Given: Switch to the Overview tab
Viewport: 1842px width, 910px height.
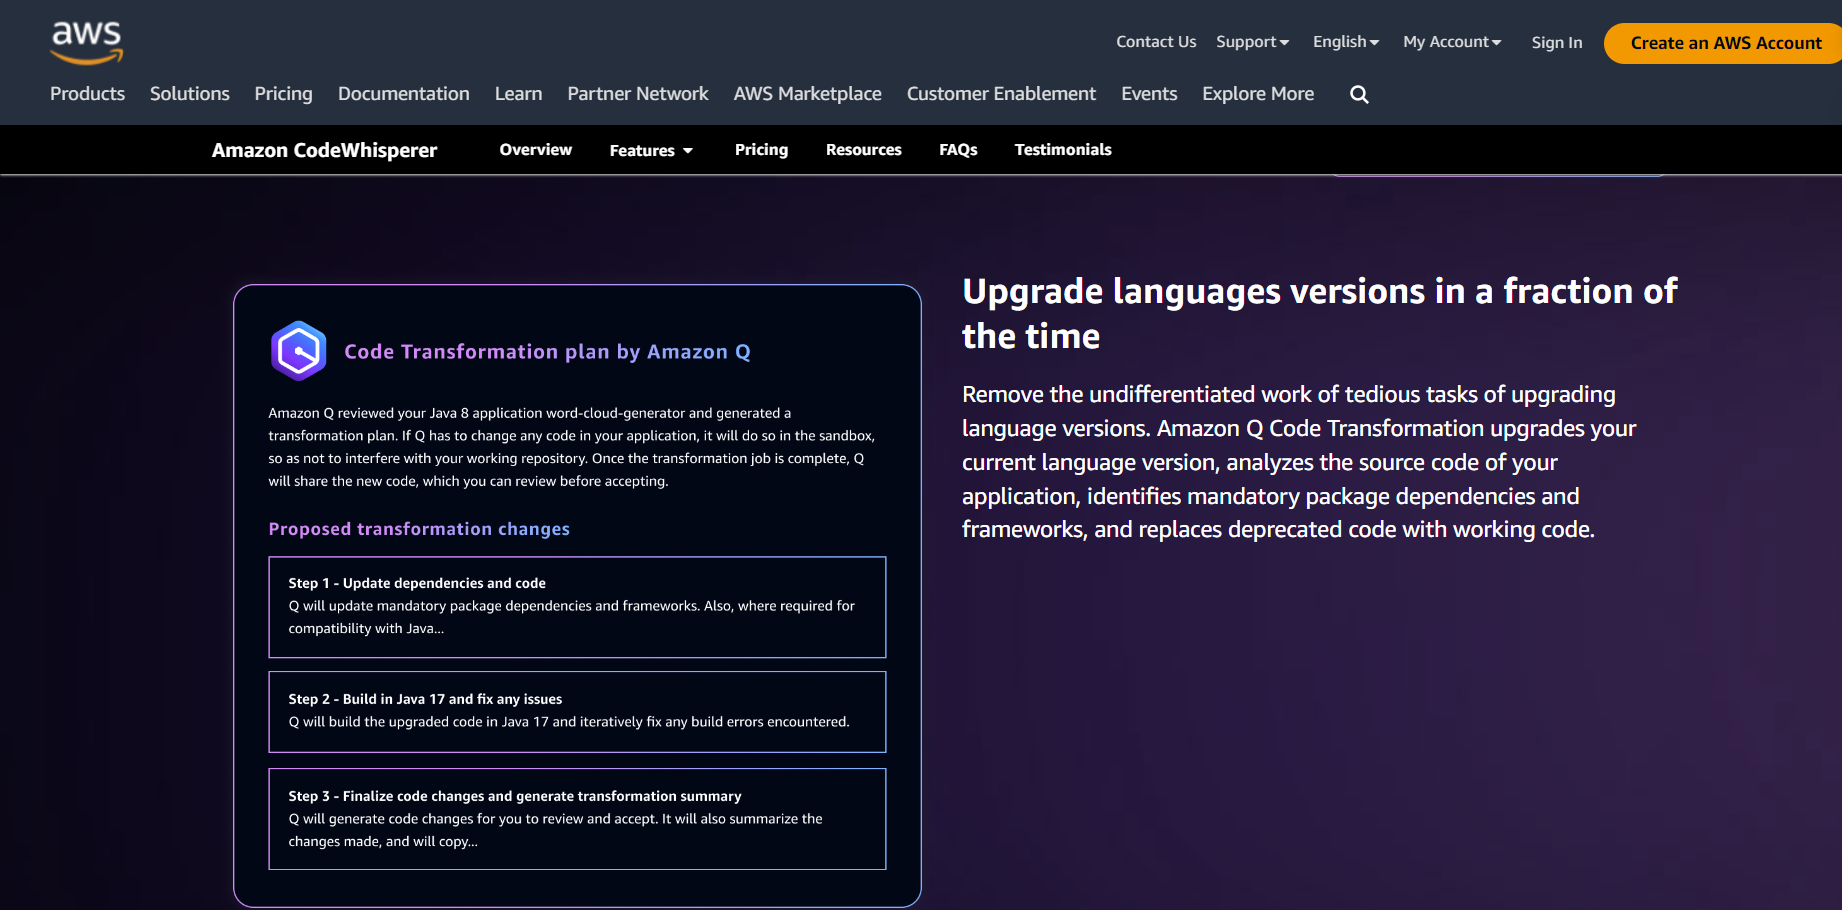Looking at the screenshot, I should (536, 150).
